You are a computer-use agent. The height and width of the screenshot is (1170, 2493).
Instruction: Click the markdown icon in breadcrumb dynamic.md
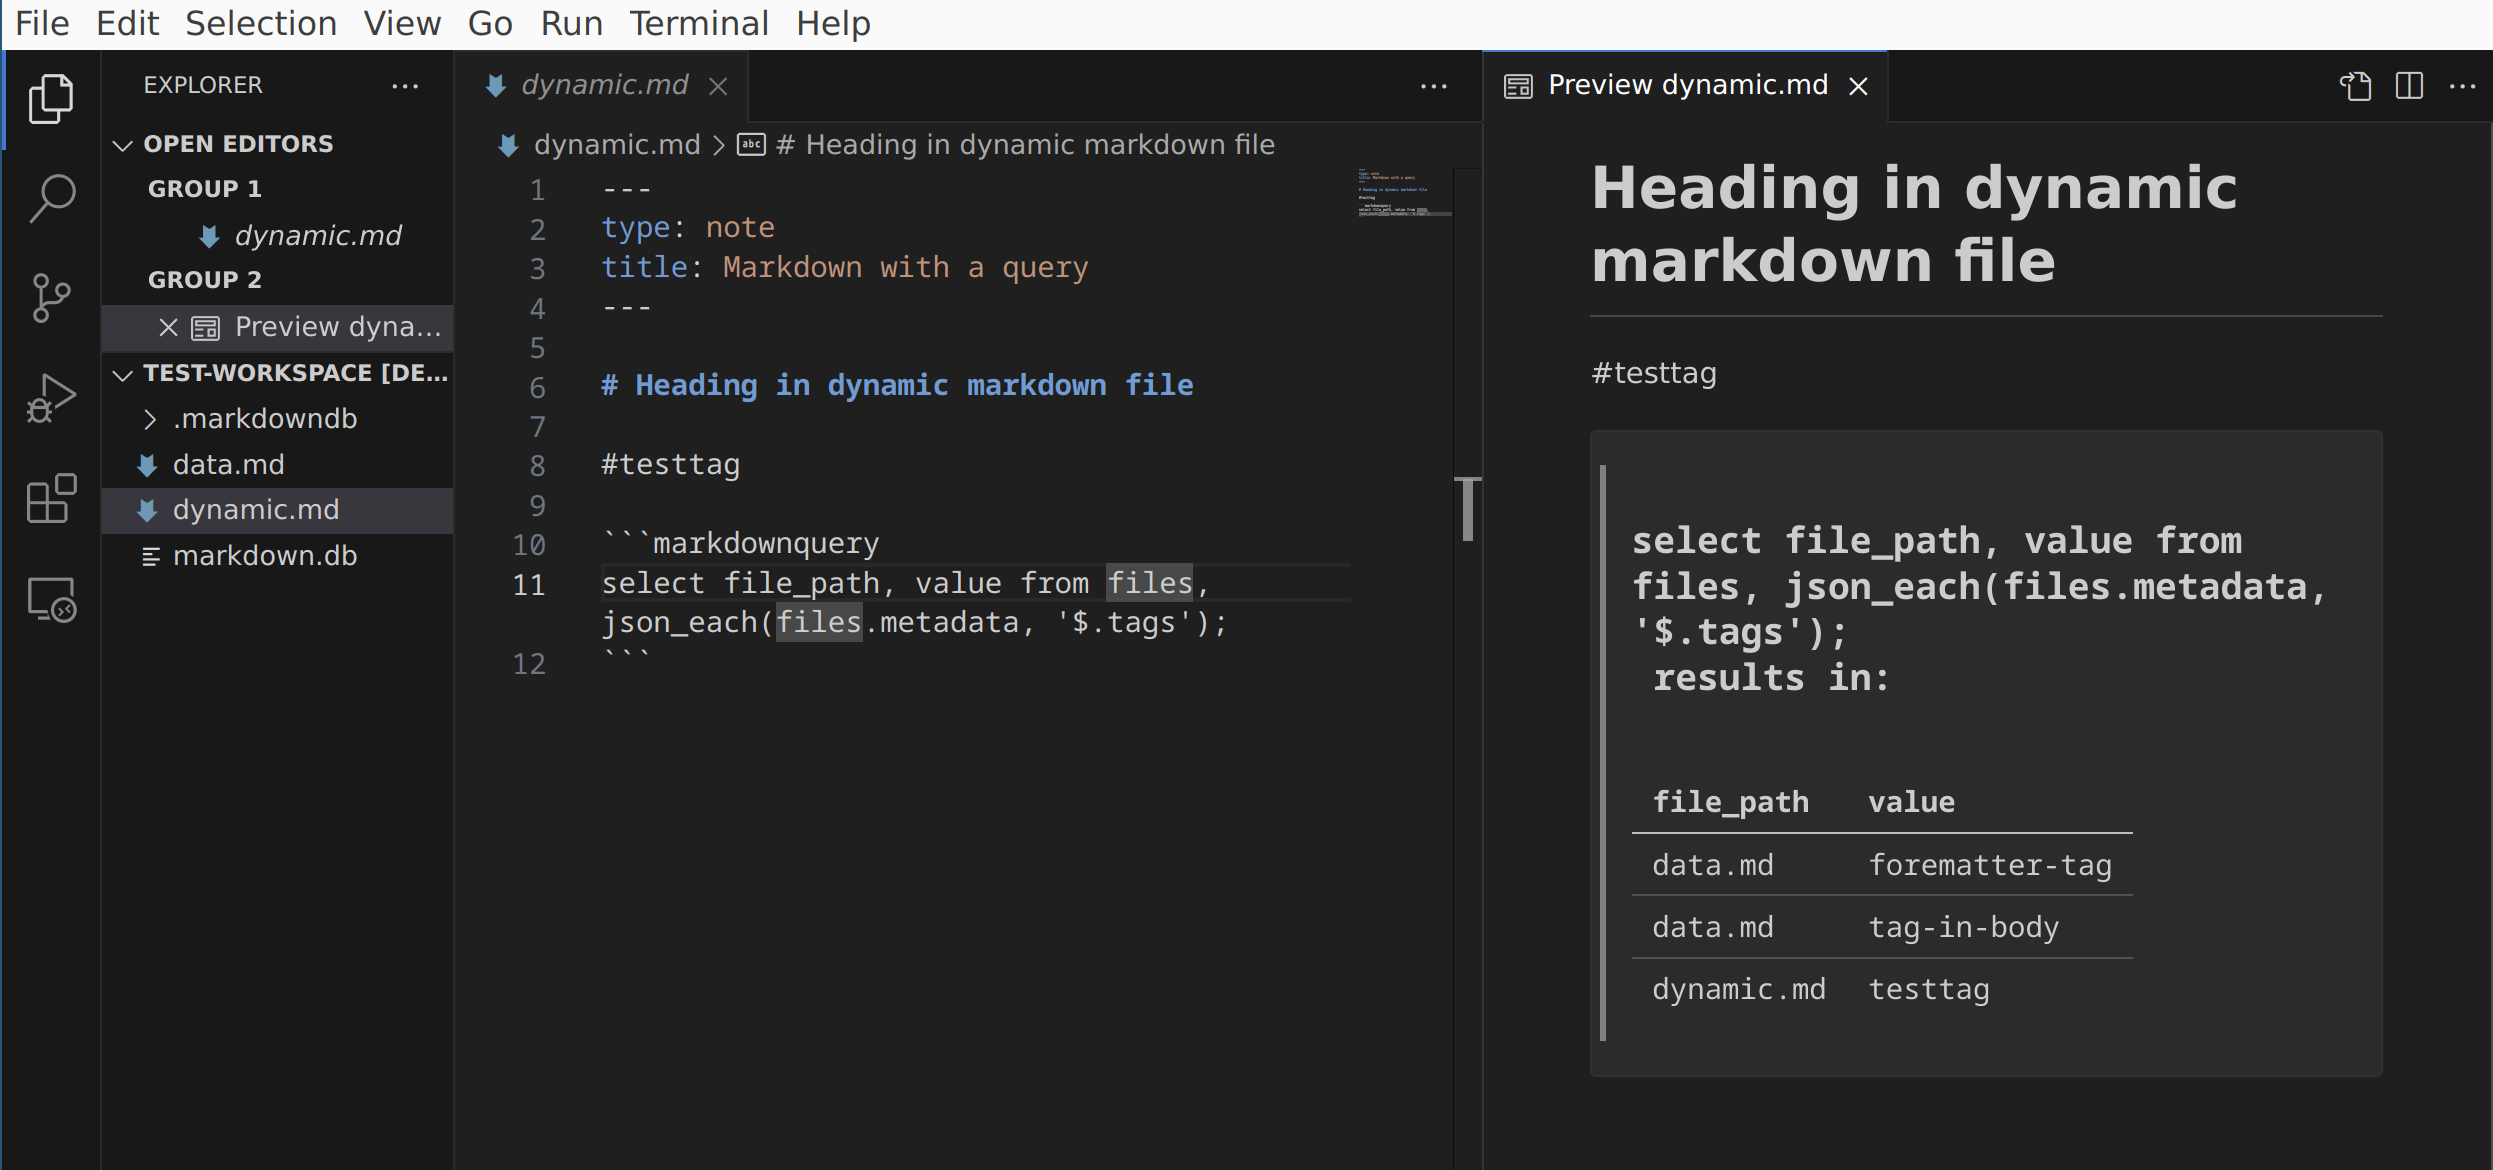[508, 145]
